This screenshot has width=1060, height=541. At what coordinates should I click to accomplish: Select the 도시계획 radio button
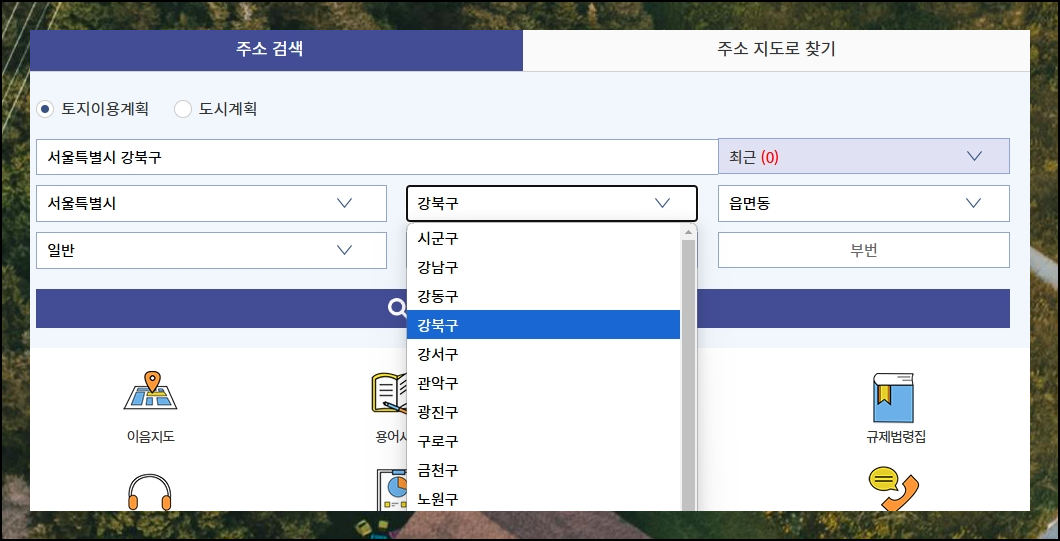(x=183, y=109)
